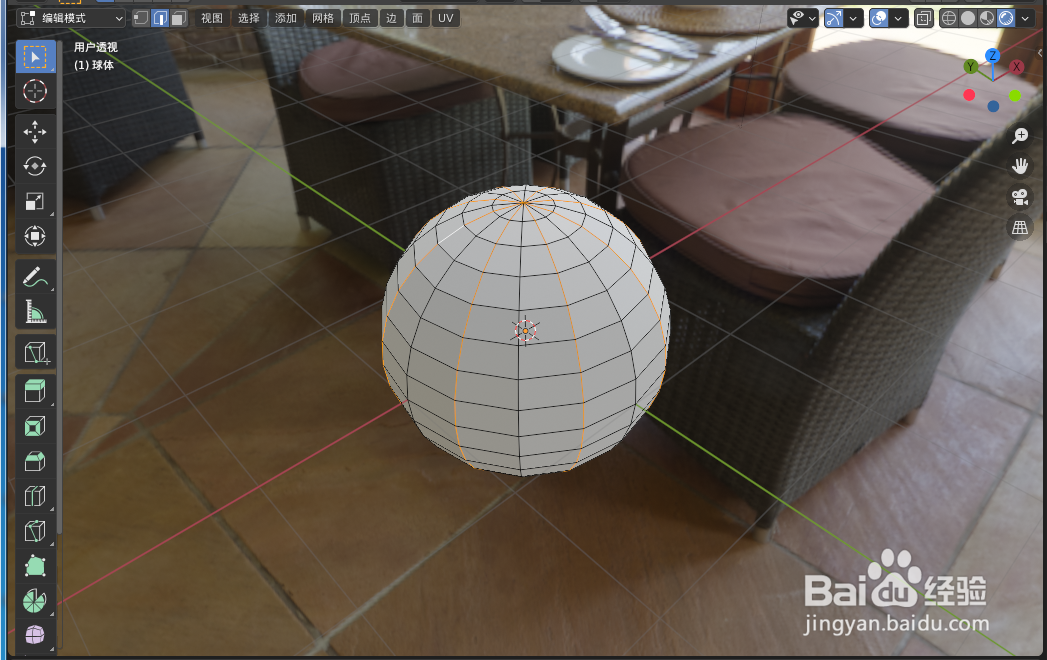Open the 网格 menu
The width and height of the screenshot is (1047, 660).
(323, 17)
